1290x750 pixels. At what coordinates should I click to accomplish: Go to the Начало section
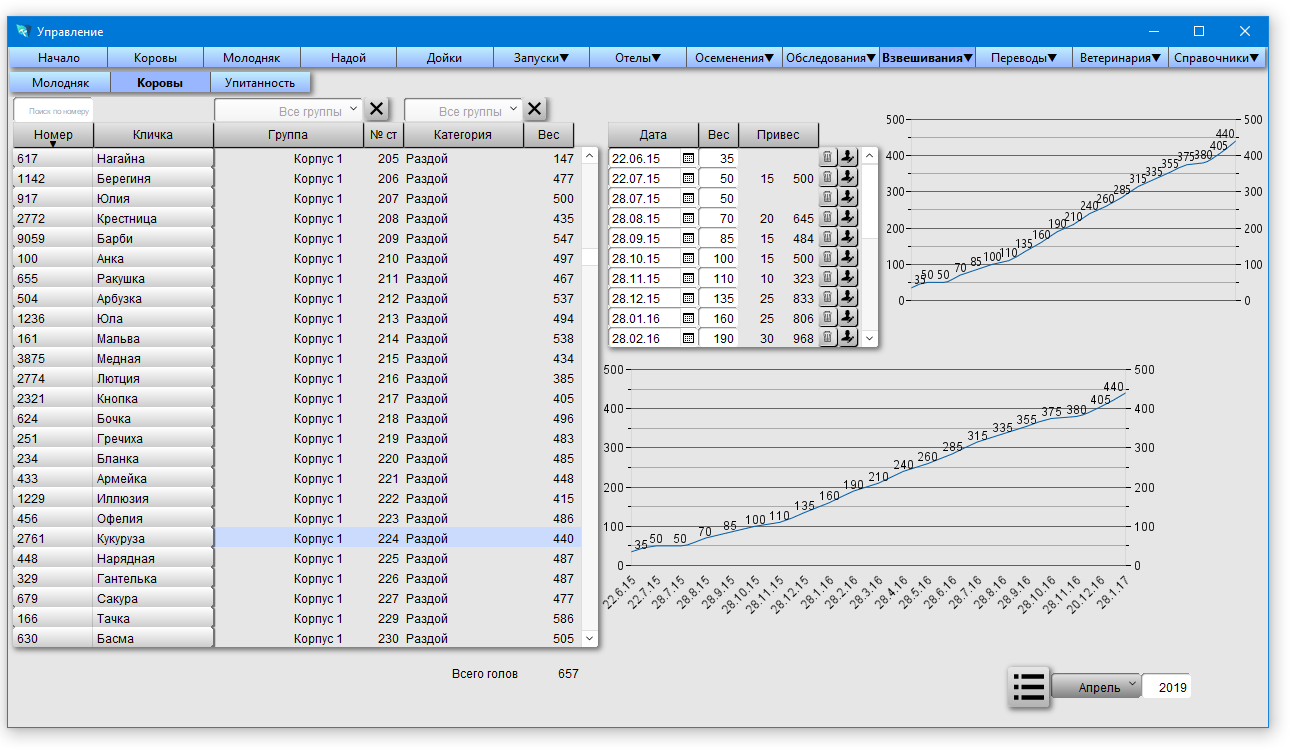click(58, 58)
